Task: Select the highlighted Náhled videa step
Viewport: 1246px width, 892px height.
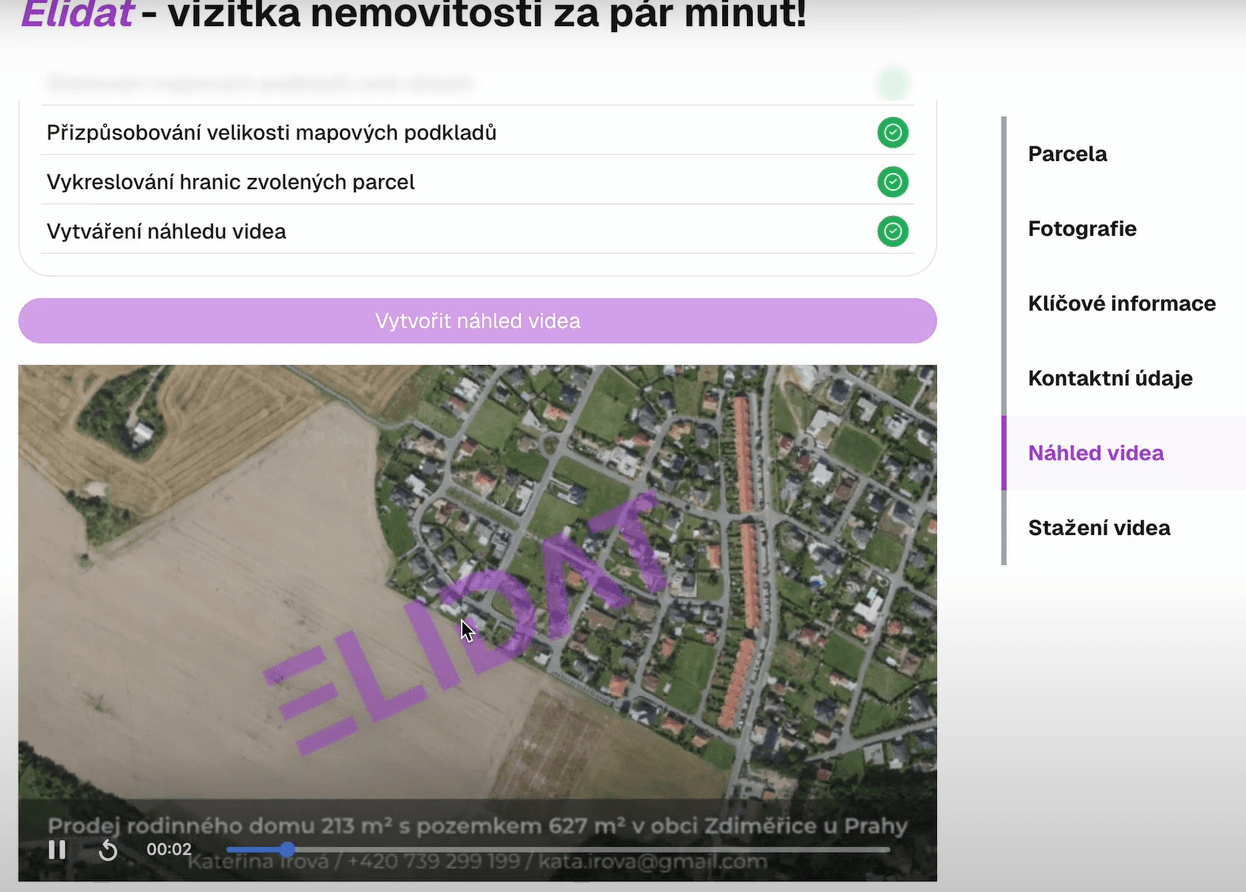Action: [x=1096, y=453]
